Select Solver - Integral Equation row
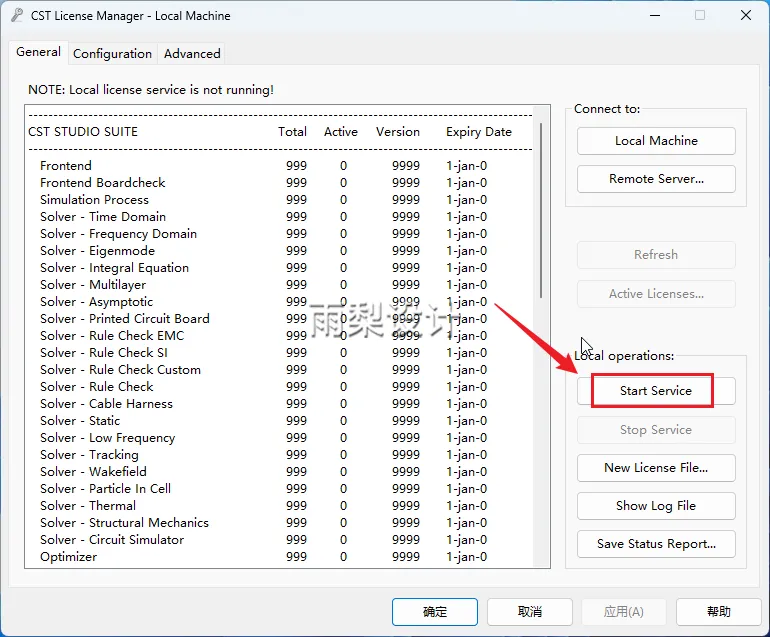Image resolution: width=770 pixels, height=637 pixels. click(x=263, y=268)
